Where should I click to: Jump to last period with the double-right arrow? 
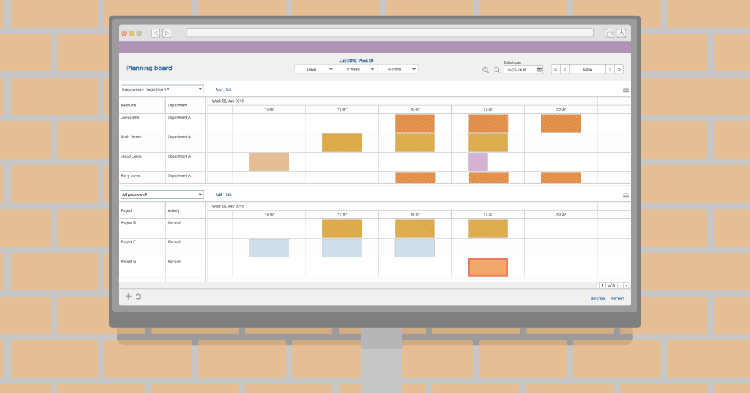coord(619,69)
